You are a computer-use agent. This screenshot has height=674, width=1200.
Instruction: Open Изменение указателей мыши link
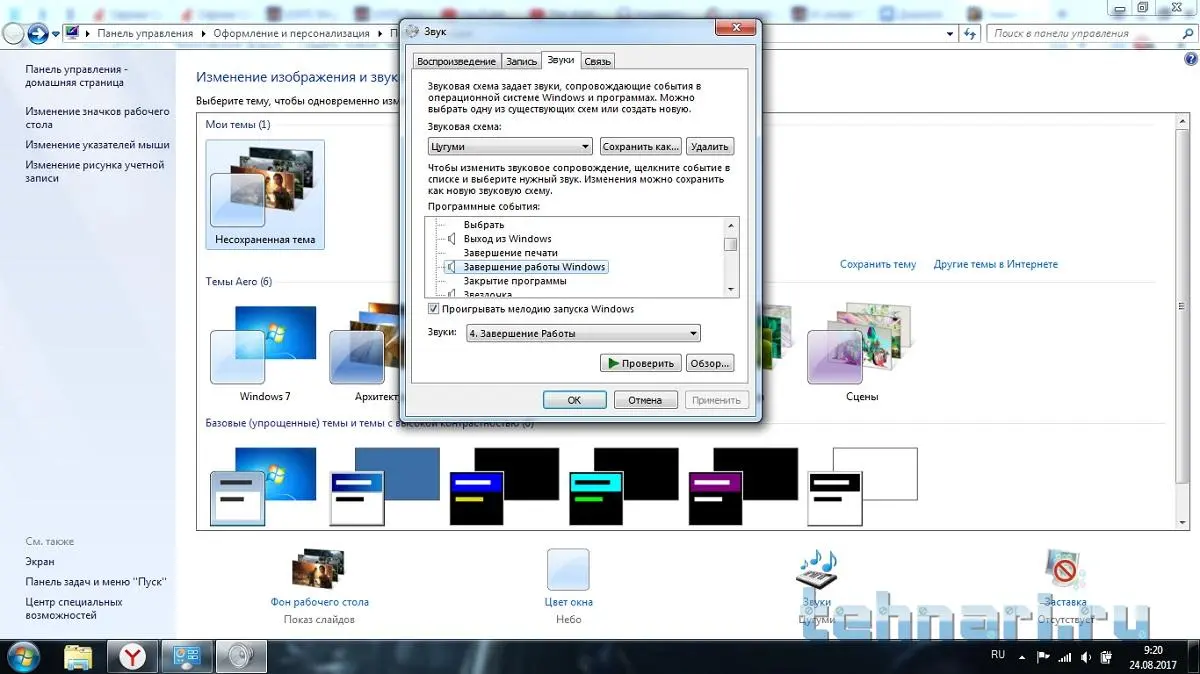point(97,145)
